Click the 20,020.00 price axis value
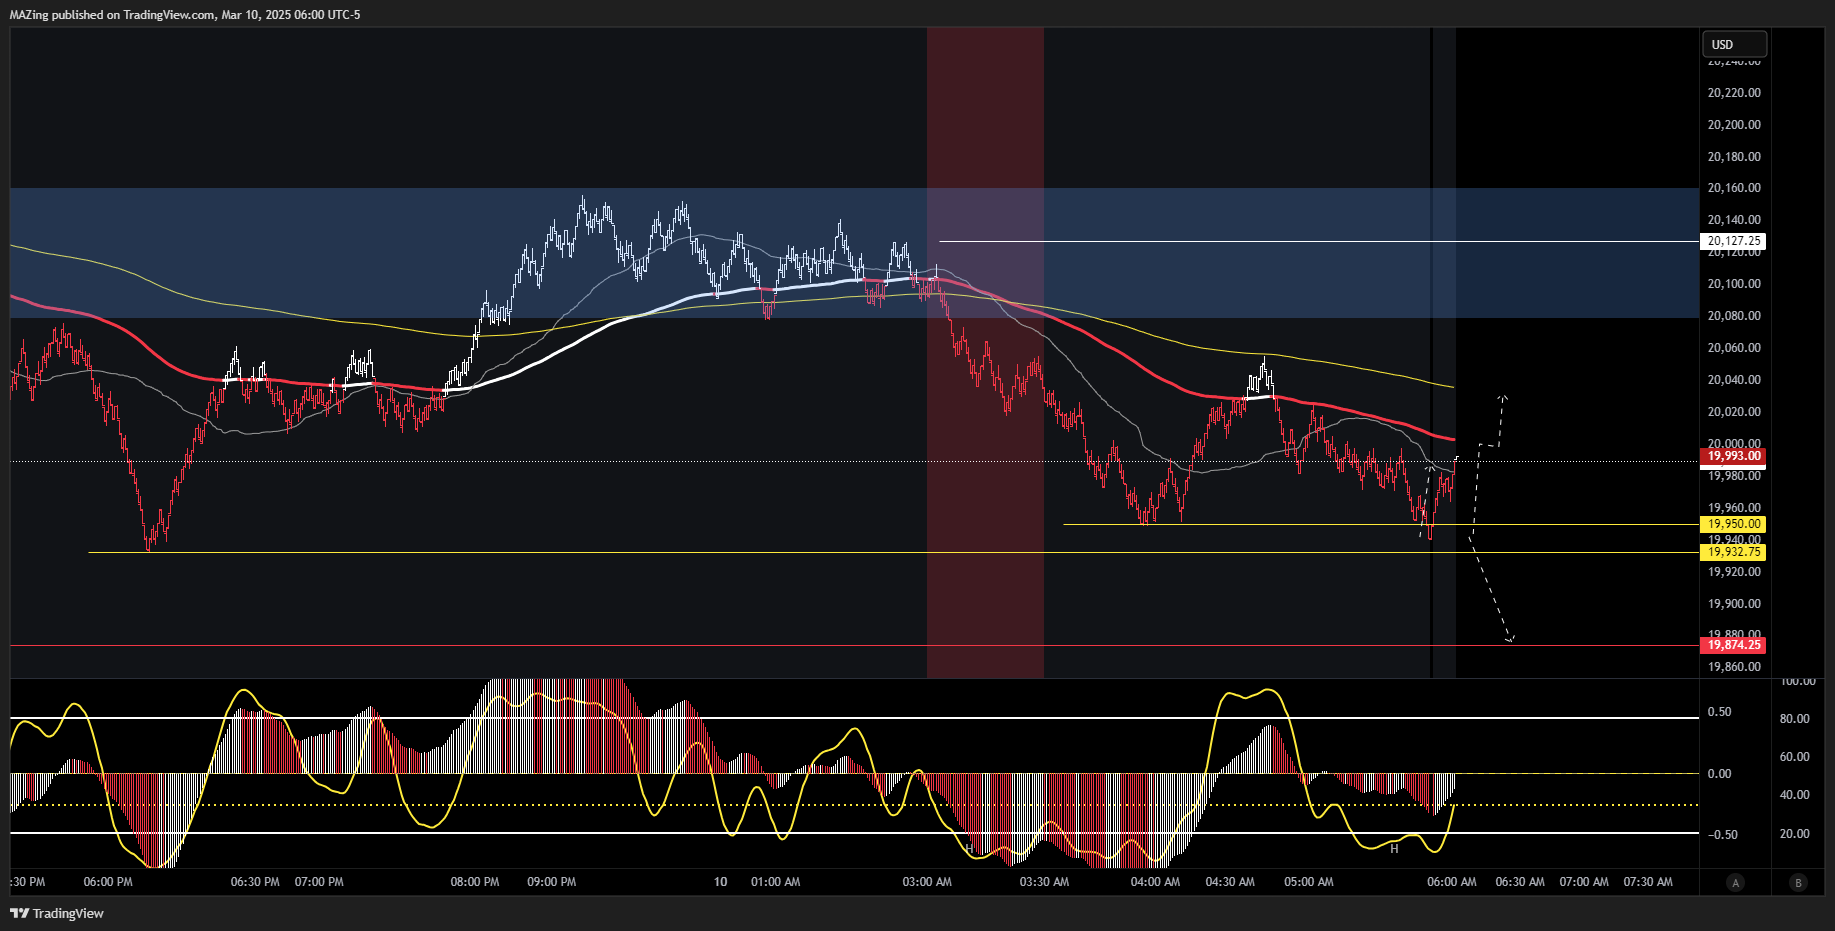 [1734, 412]
